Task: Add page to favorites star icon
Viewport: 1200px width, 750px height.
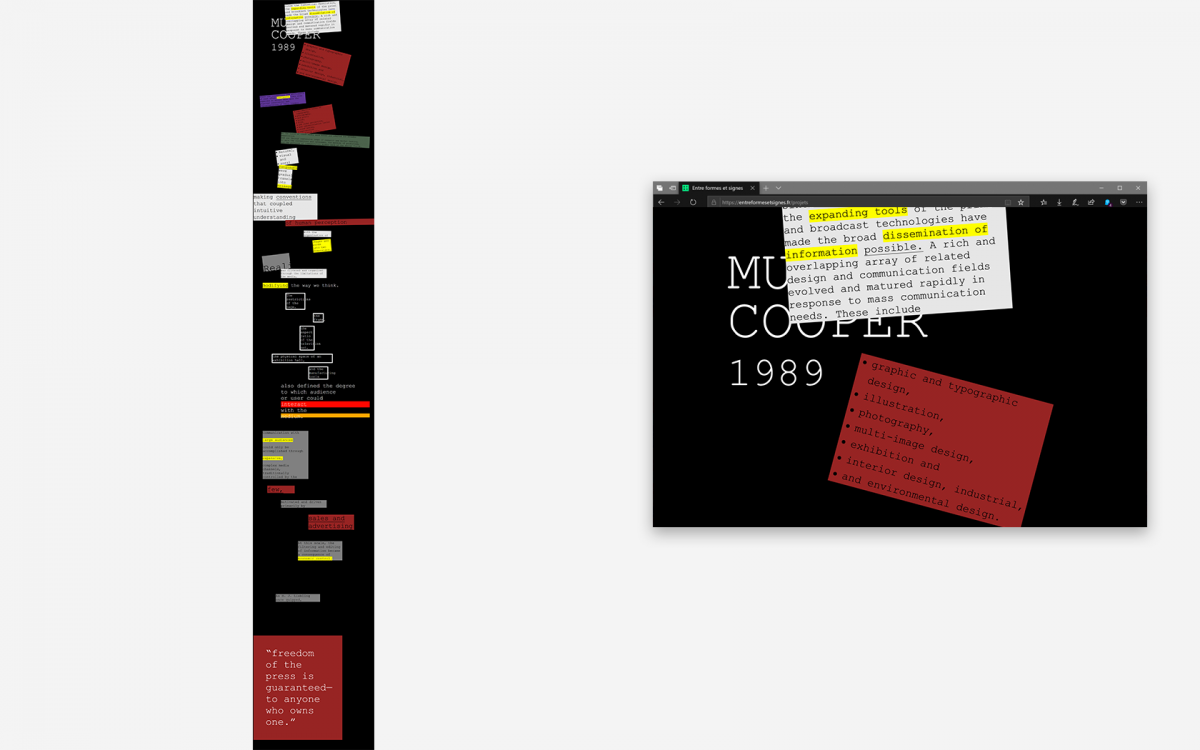Action: tap(1021, 202)
